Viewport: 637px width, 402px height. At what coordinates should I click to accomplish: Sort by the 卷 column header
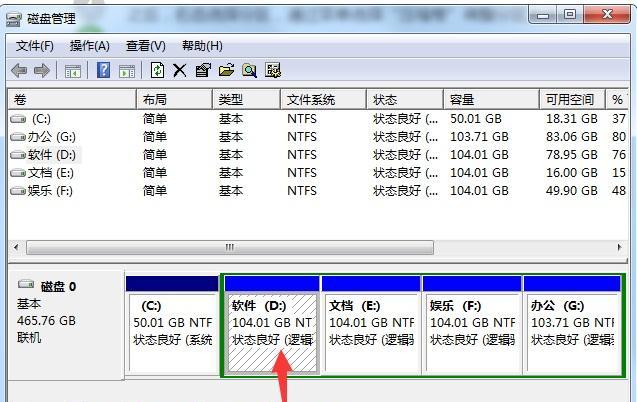[x=72, y=99]
